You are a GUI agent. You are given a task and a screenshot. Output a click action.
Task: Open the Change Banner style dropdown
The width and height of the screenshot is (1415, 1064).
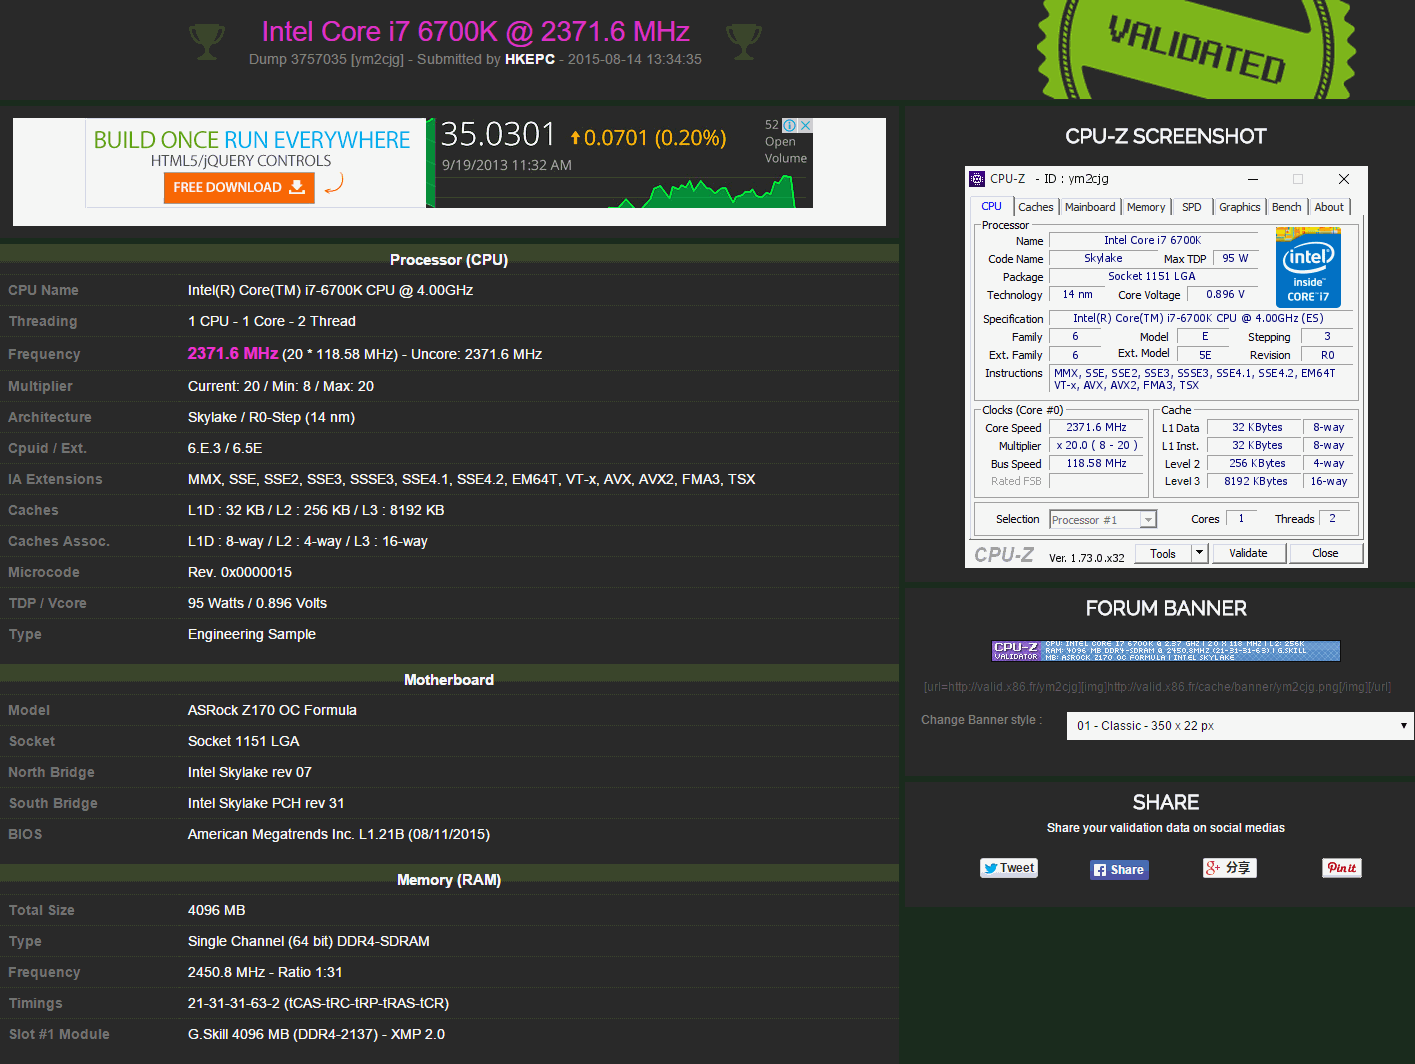click(x=1240, y=726)
